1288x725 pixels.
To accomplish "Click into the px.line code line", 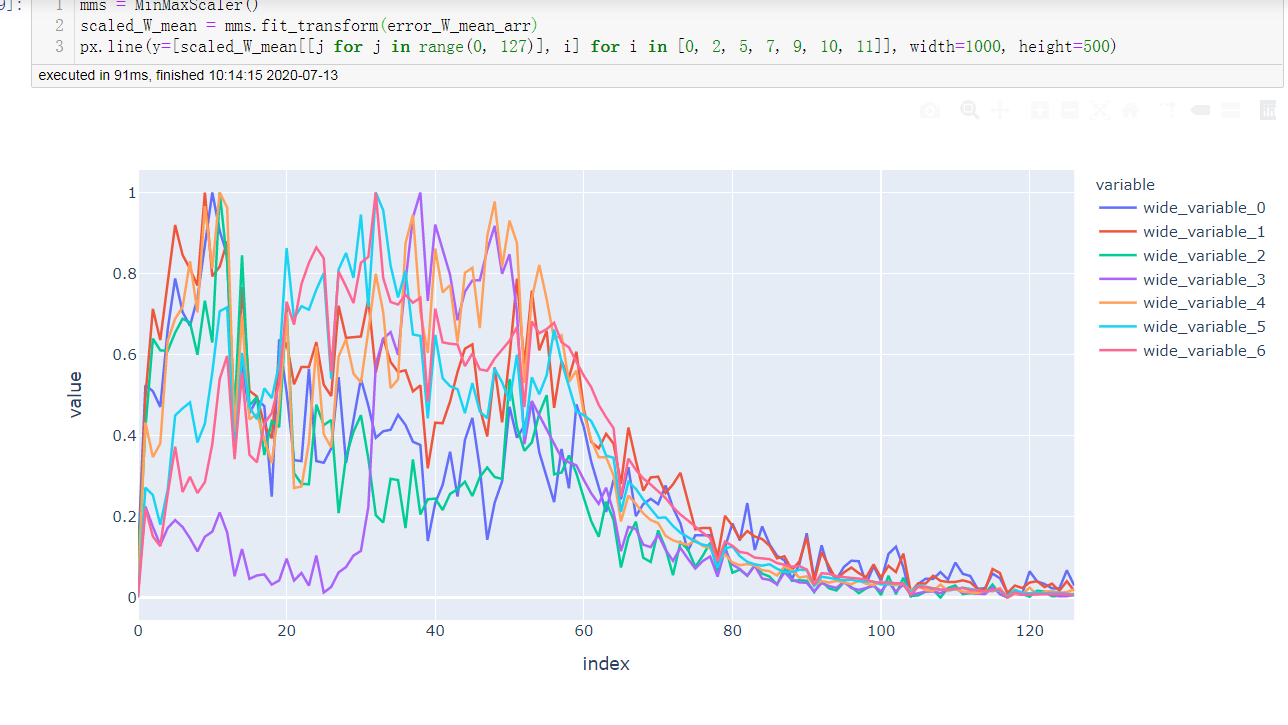I will (500, 46).
